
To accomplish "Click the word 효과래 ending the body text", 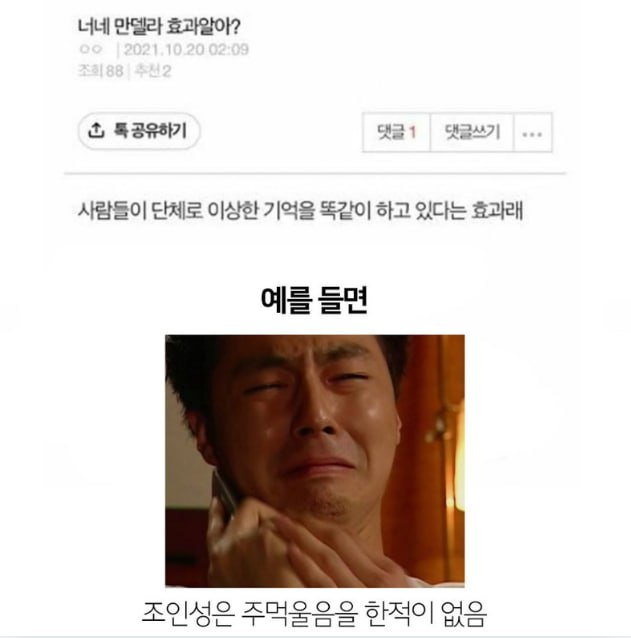I will coord(497,210).
